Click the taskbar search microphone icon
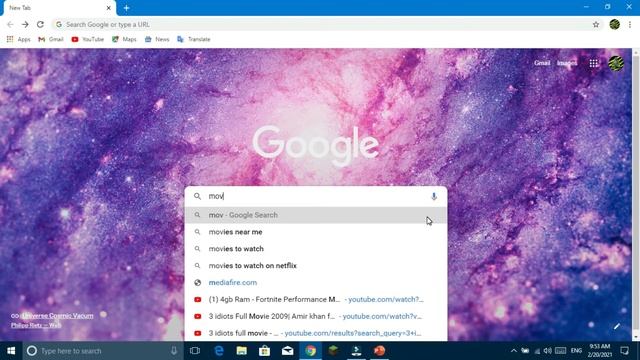 174,351
